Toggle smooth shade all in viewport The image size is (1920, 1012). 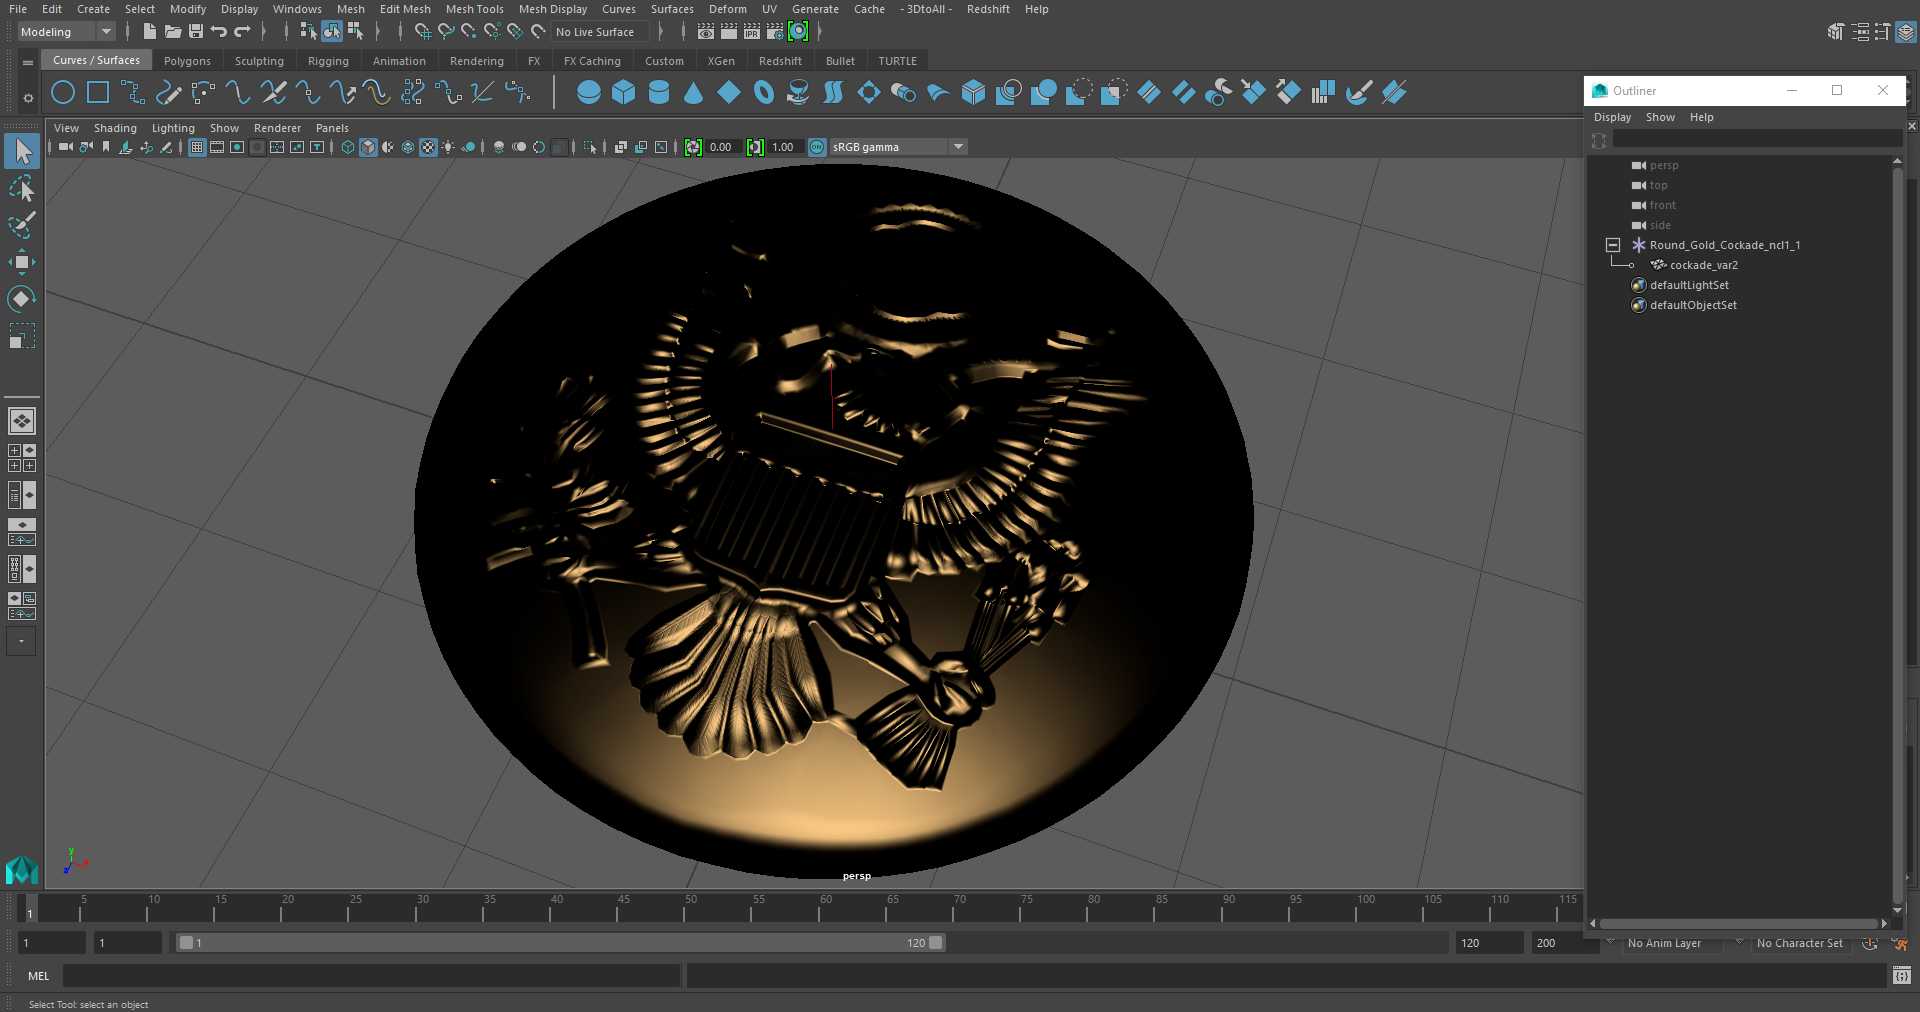click(368, 147)
